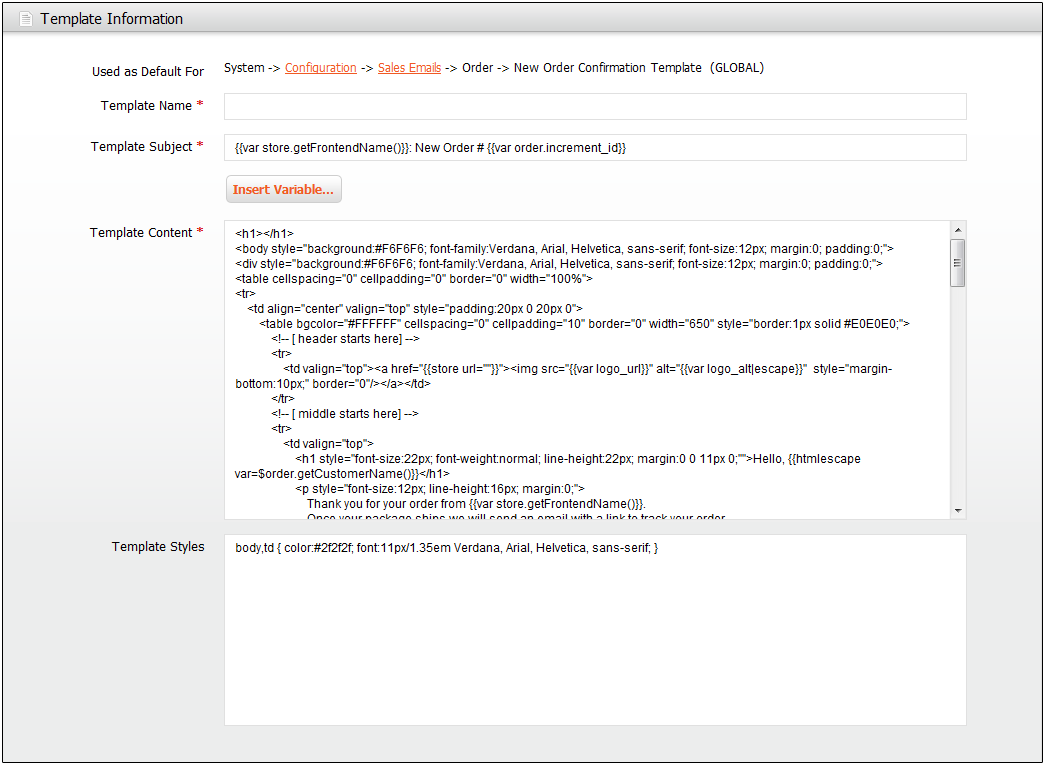The width and height of the screenshot is (1047, 767).
Task: Click the scroll up arrow in Template Content
Action: click(957, 230)
